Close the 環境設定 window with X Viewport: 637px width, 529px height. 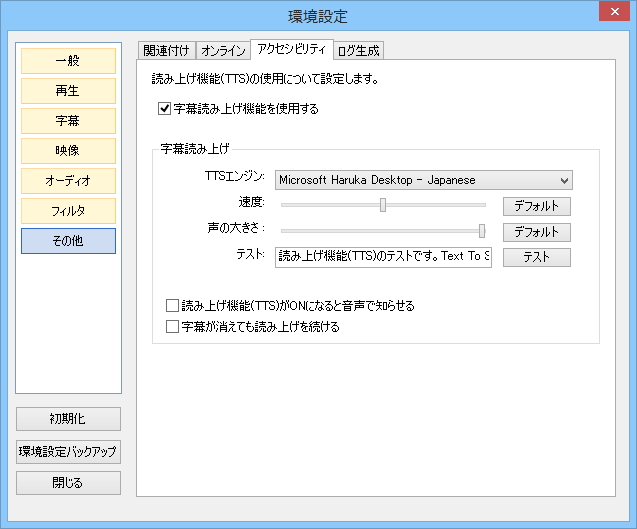click(x=614, y=11)
